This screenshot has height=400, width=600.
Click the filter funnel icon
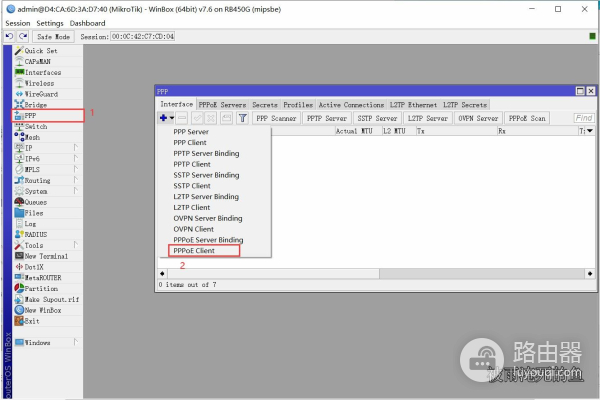243,118
